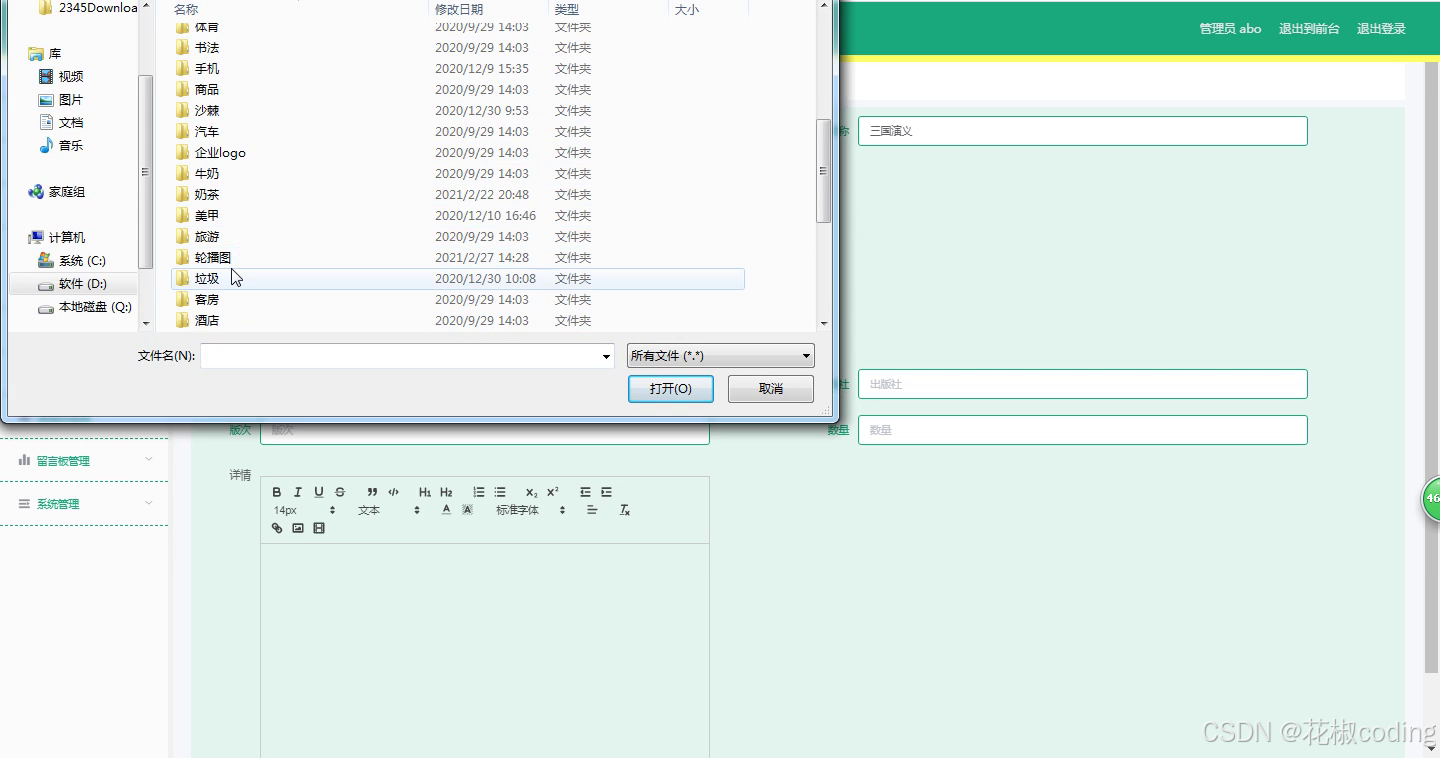Image resolution: width=1440 pixels, height=758 pixels.
Task: Expand the 留言板管理 sidebar menu
Action: (84, 461)
